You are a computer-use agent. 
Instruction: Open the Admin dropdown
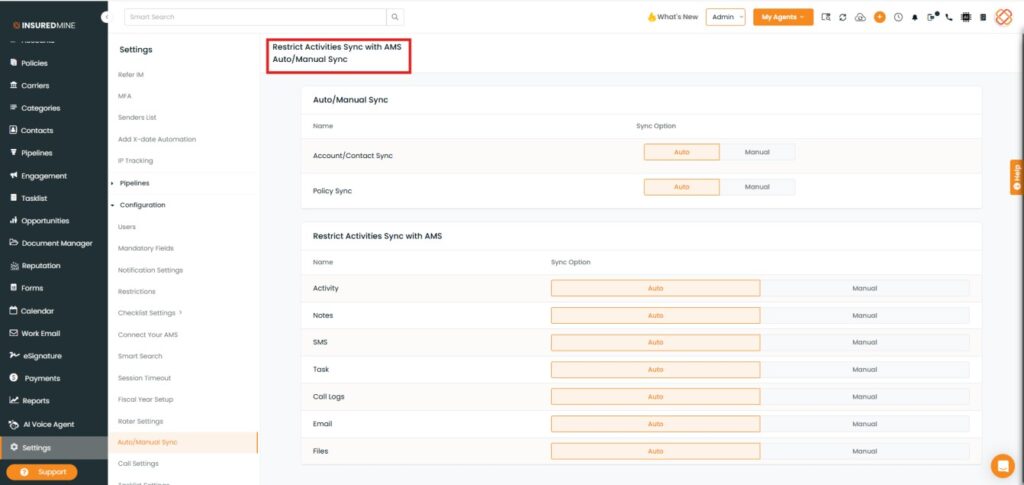pyautogui.click(x=725, y=17)
